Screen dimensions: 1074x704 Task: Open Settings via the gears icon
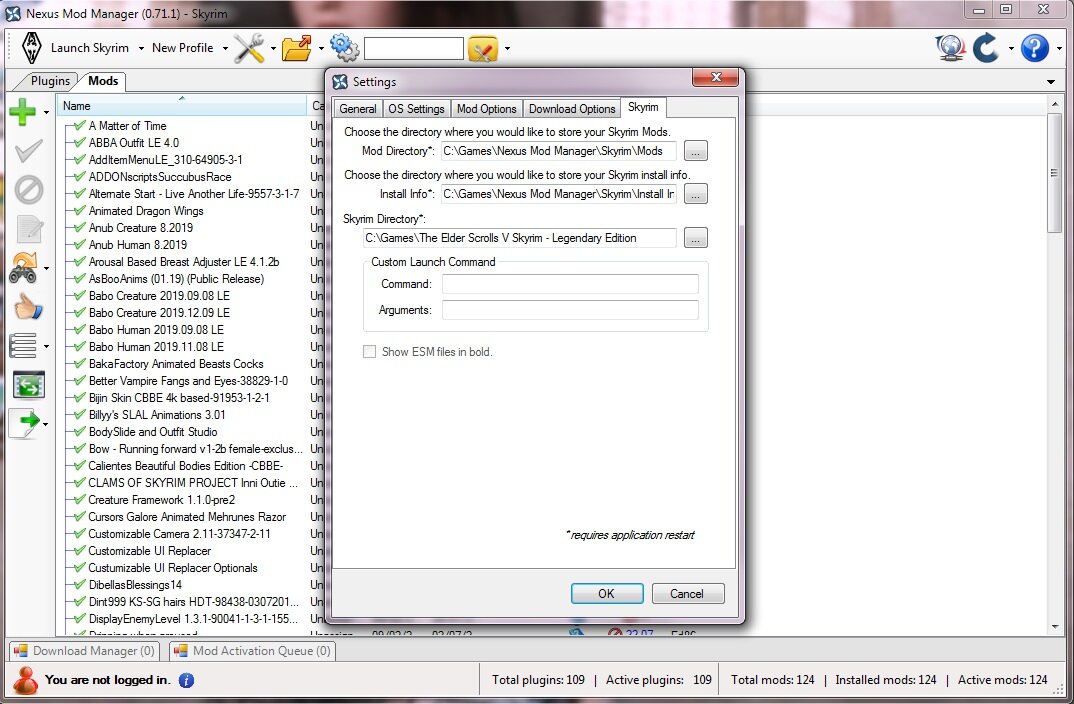(344, 47)
